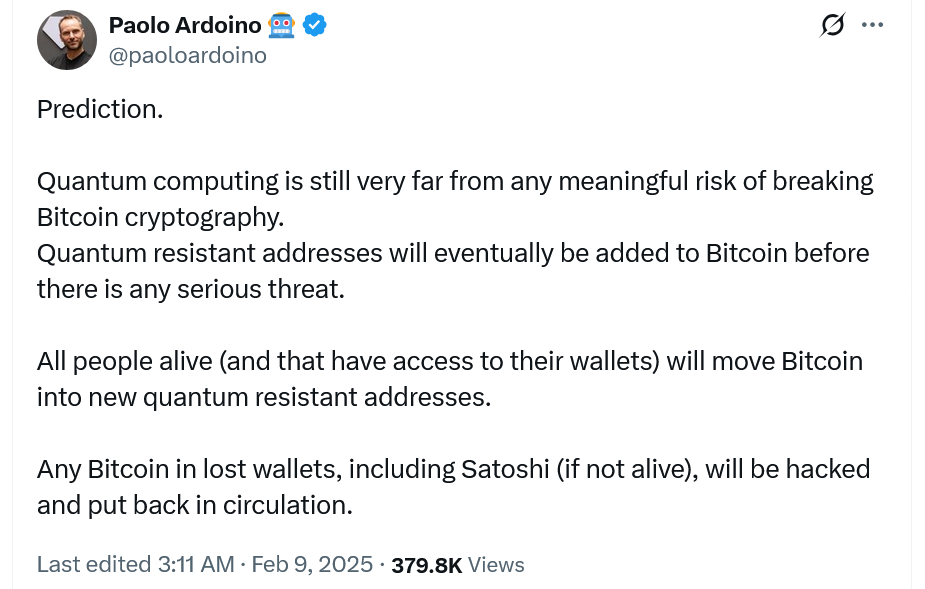Open Paolo Ardoino's profile avatar photo

[x=66, y=40]
